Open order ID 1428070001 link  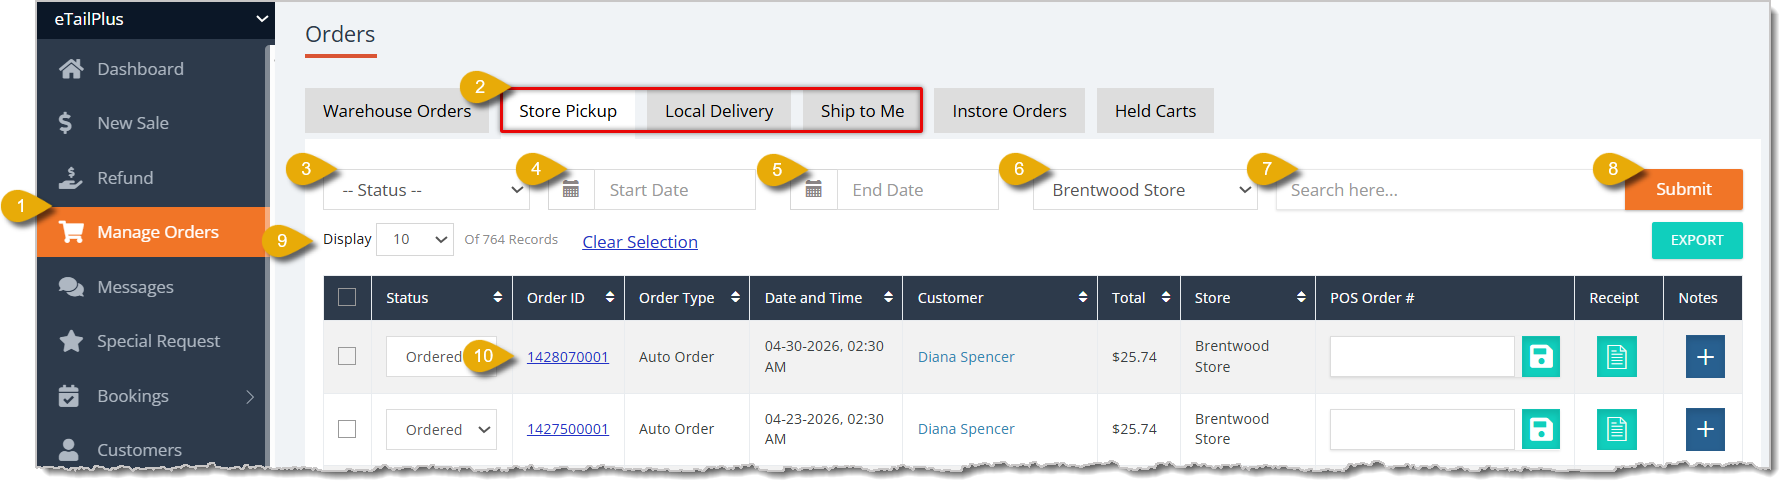568,357
